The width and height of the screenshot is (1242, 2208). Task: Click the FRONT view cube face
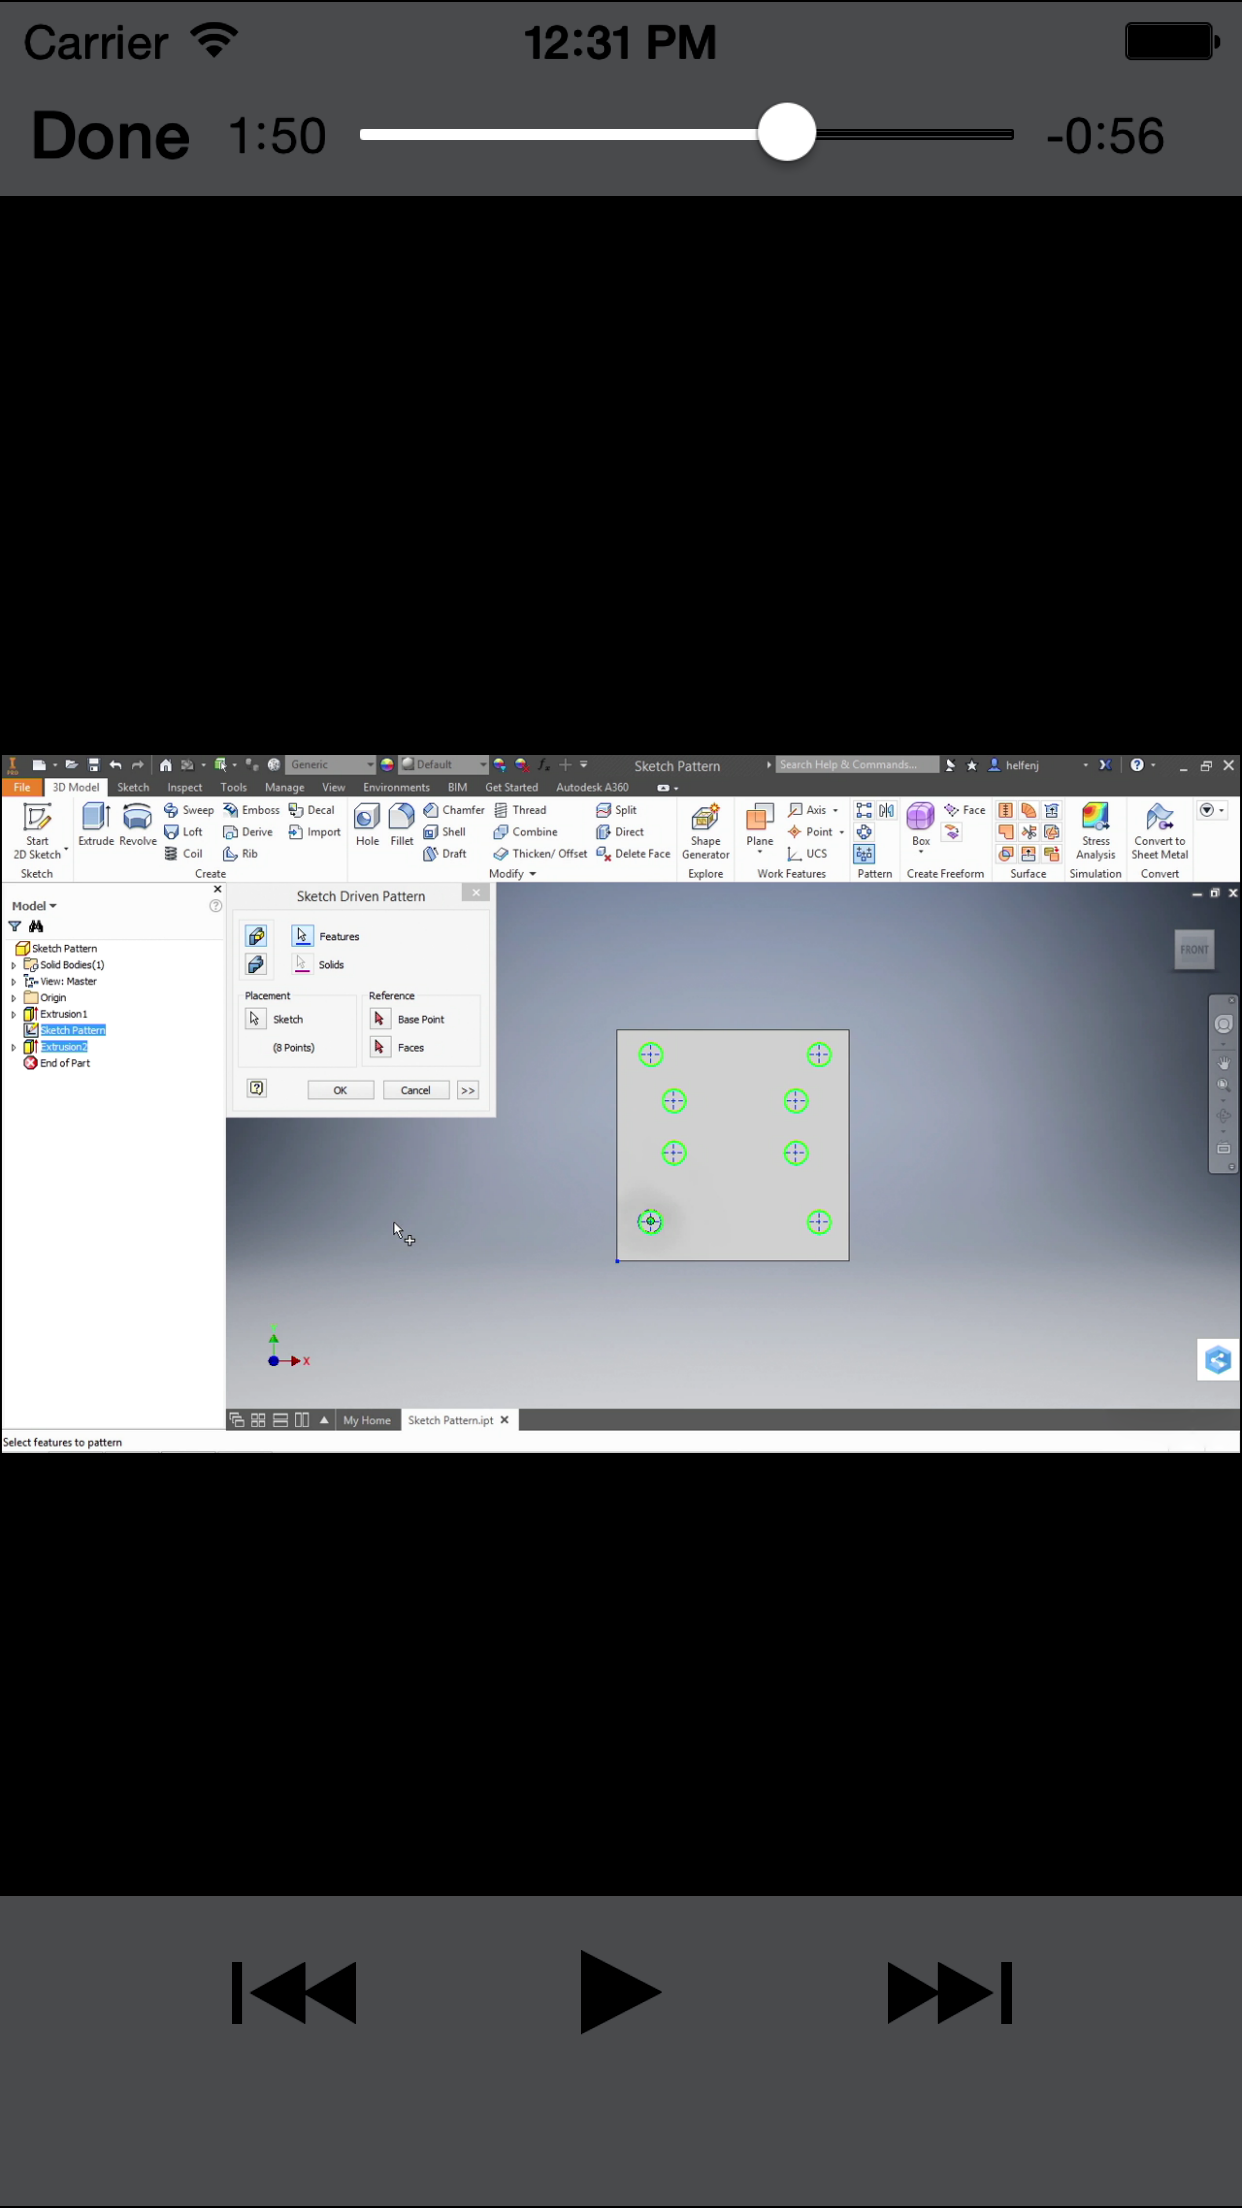(1194, 949)
